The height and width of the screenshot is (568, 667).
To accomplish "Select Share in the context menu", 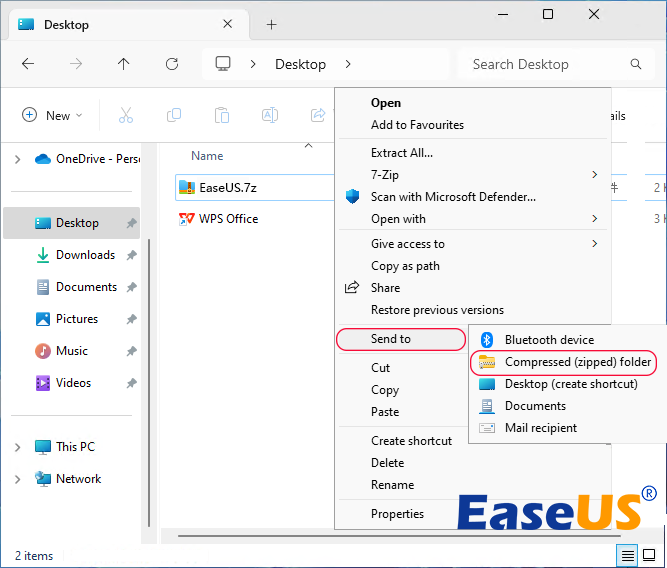I will (385, 288).
